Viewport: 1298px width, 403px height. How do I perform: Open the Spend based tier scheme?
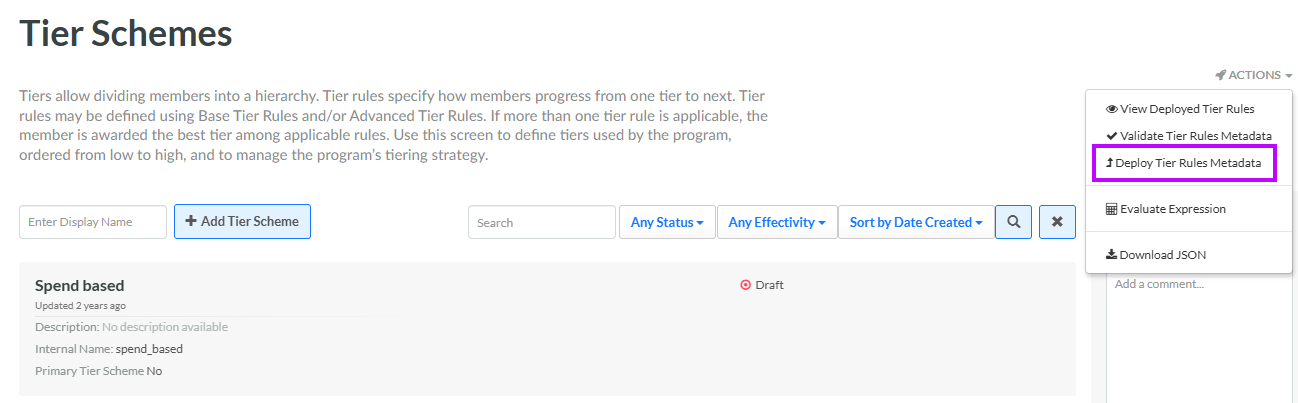(80, 286)
